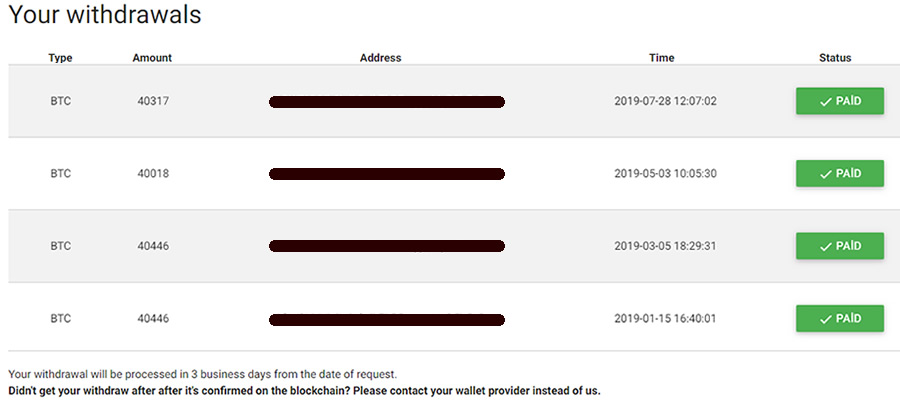Click PAID button for 2019-05-03 withdrawal
This screenshot has width=900, height=400.
[840, 173]
